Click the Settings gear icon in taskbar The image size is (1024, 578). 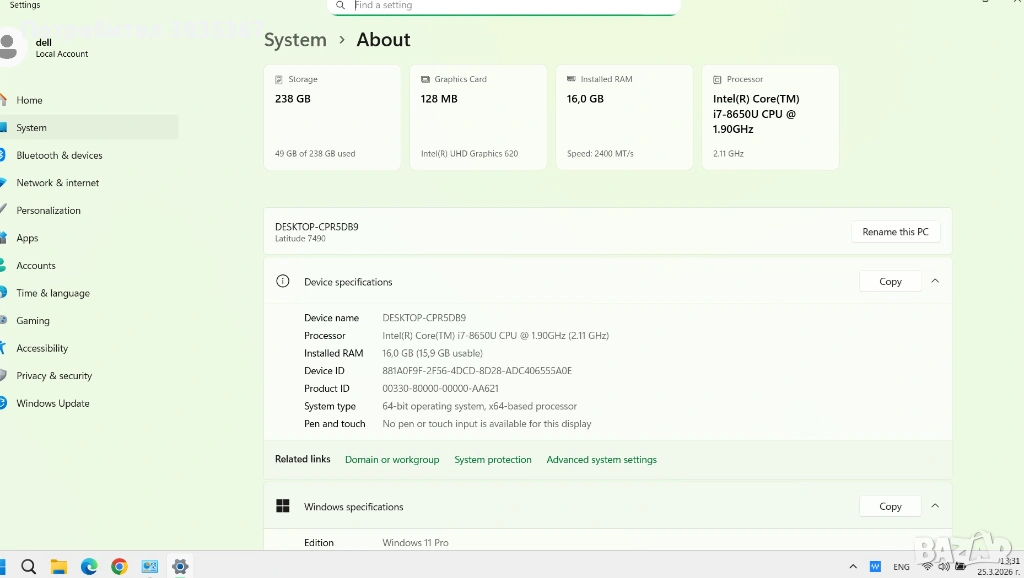click(x=180, y=566)
